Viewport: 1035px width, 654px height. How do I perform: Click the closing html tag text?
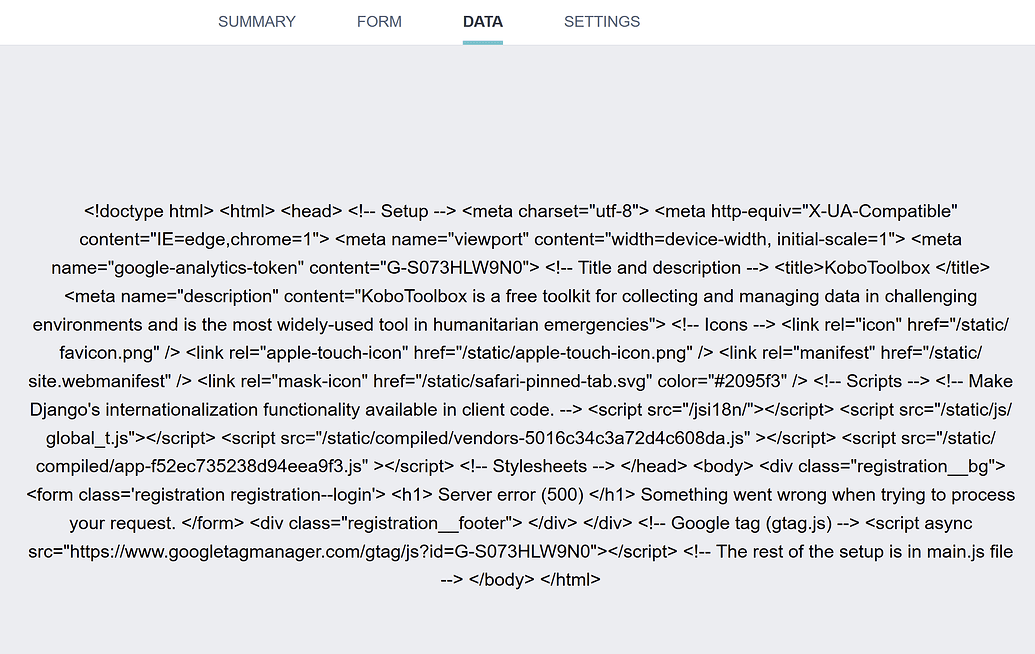572,579
